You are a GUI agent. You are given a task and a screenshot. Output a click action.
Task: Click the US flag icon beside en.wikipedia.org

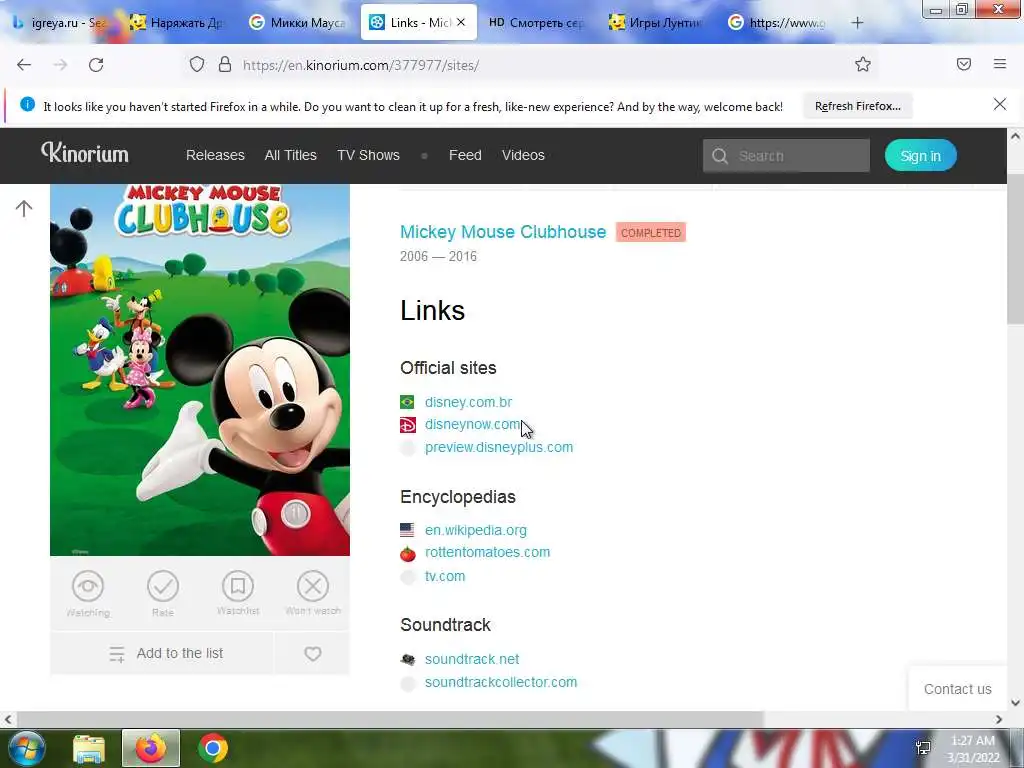(408, 530)
